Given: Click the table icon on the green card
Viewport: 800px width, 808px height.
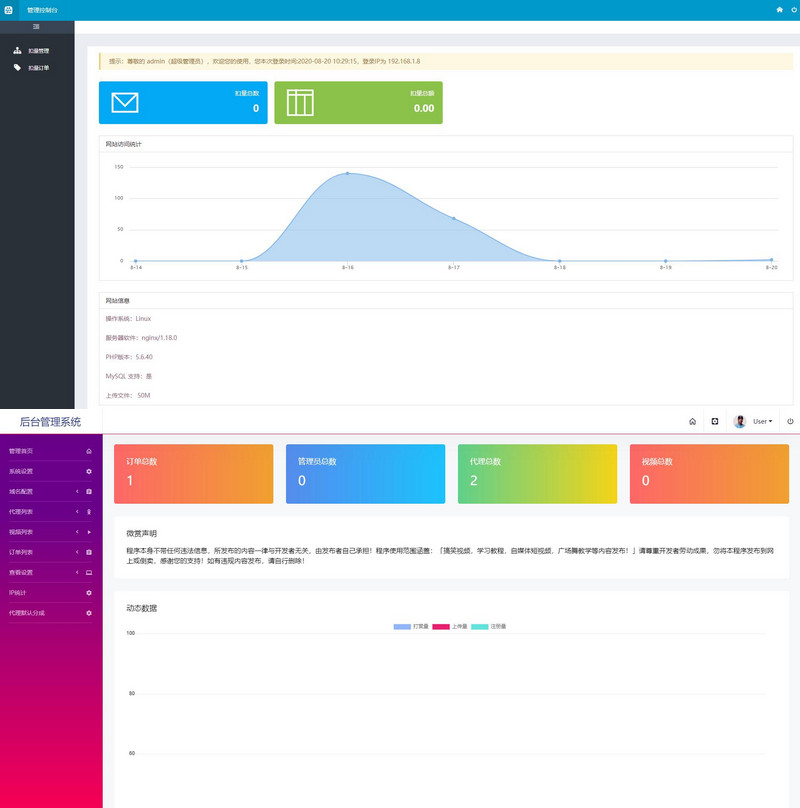Looking at the screenshot, I should [x=300, y=103].
